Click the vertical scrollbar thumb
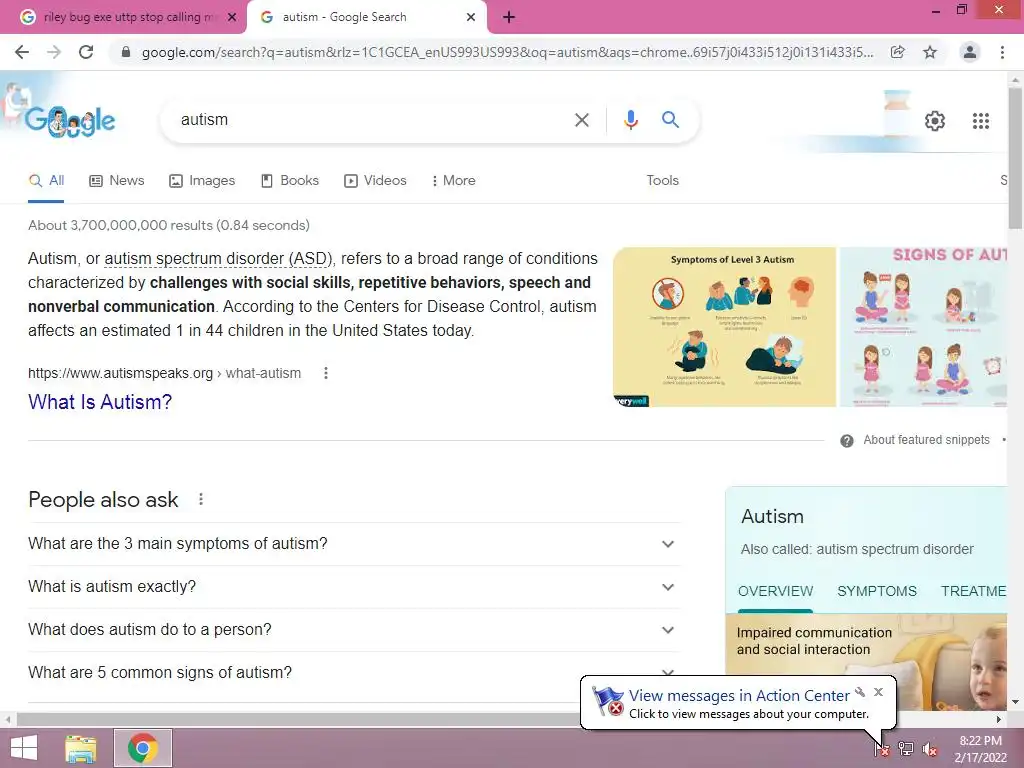This screenshot has height=768, width=1024. click(1015, 157)
